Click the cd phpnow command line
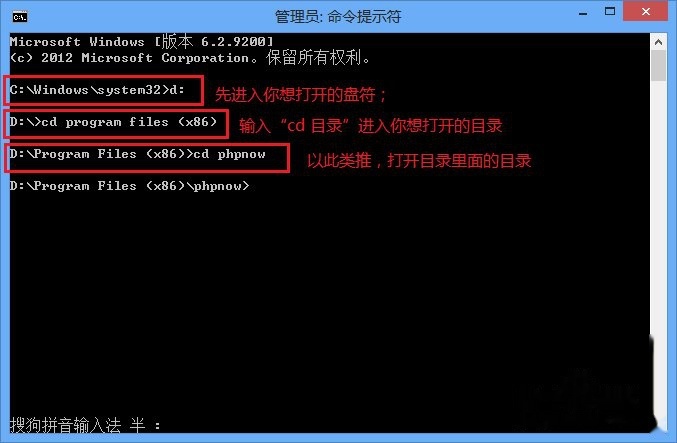 click(x=137, y=154)
